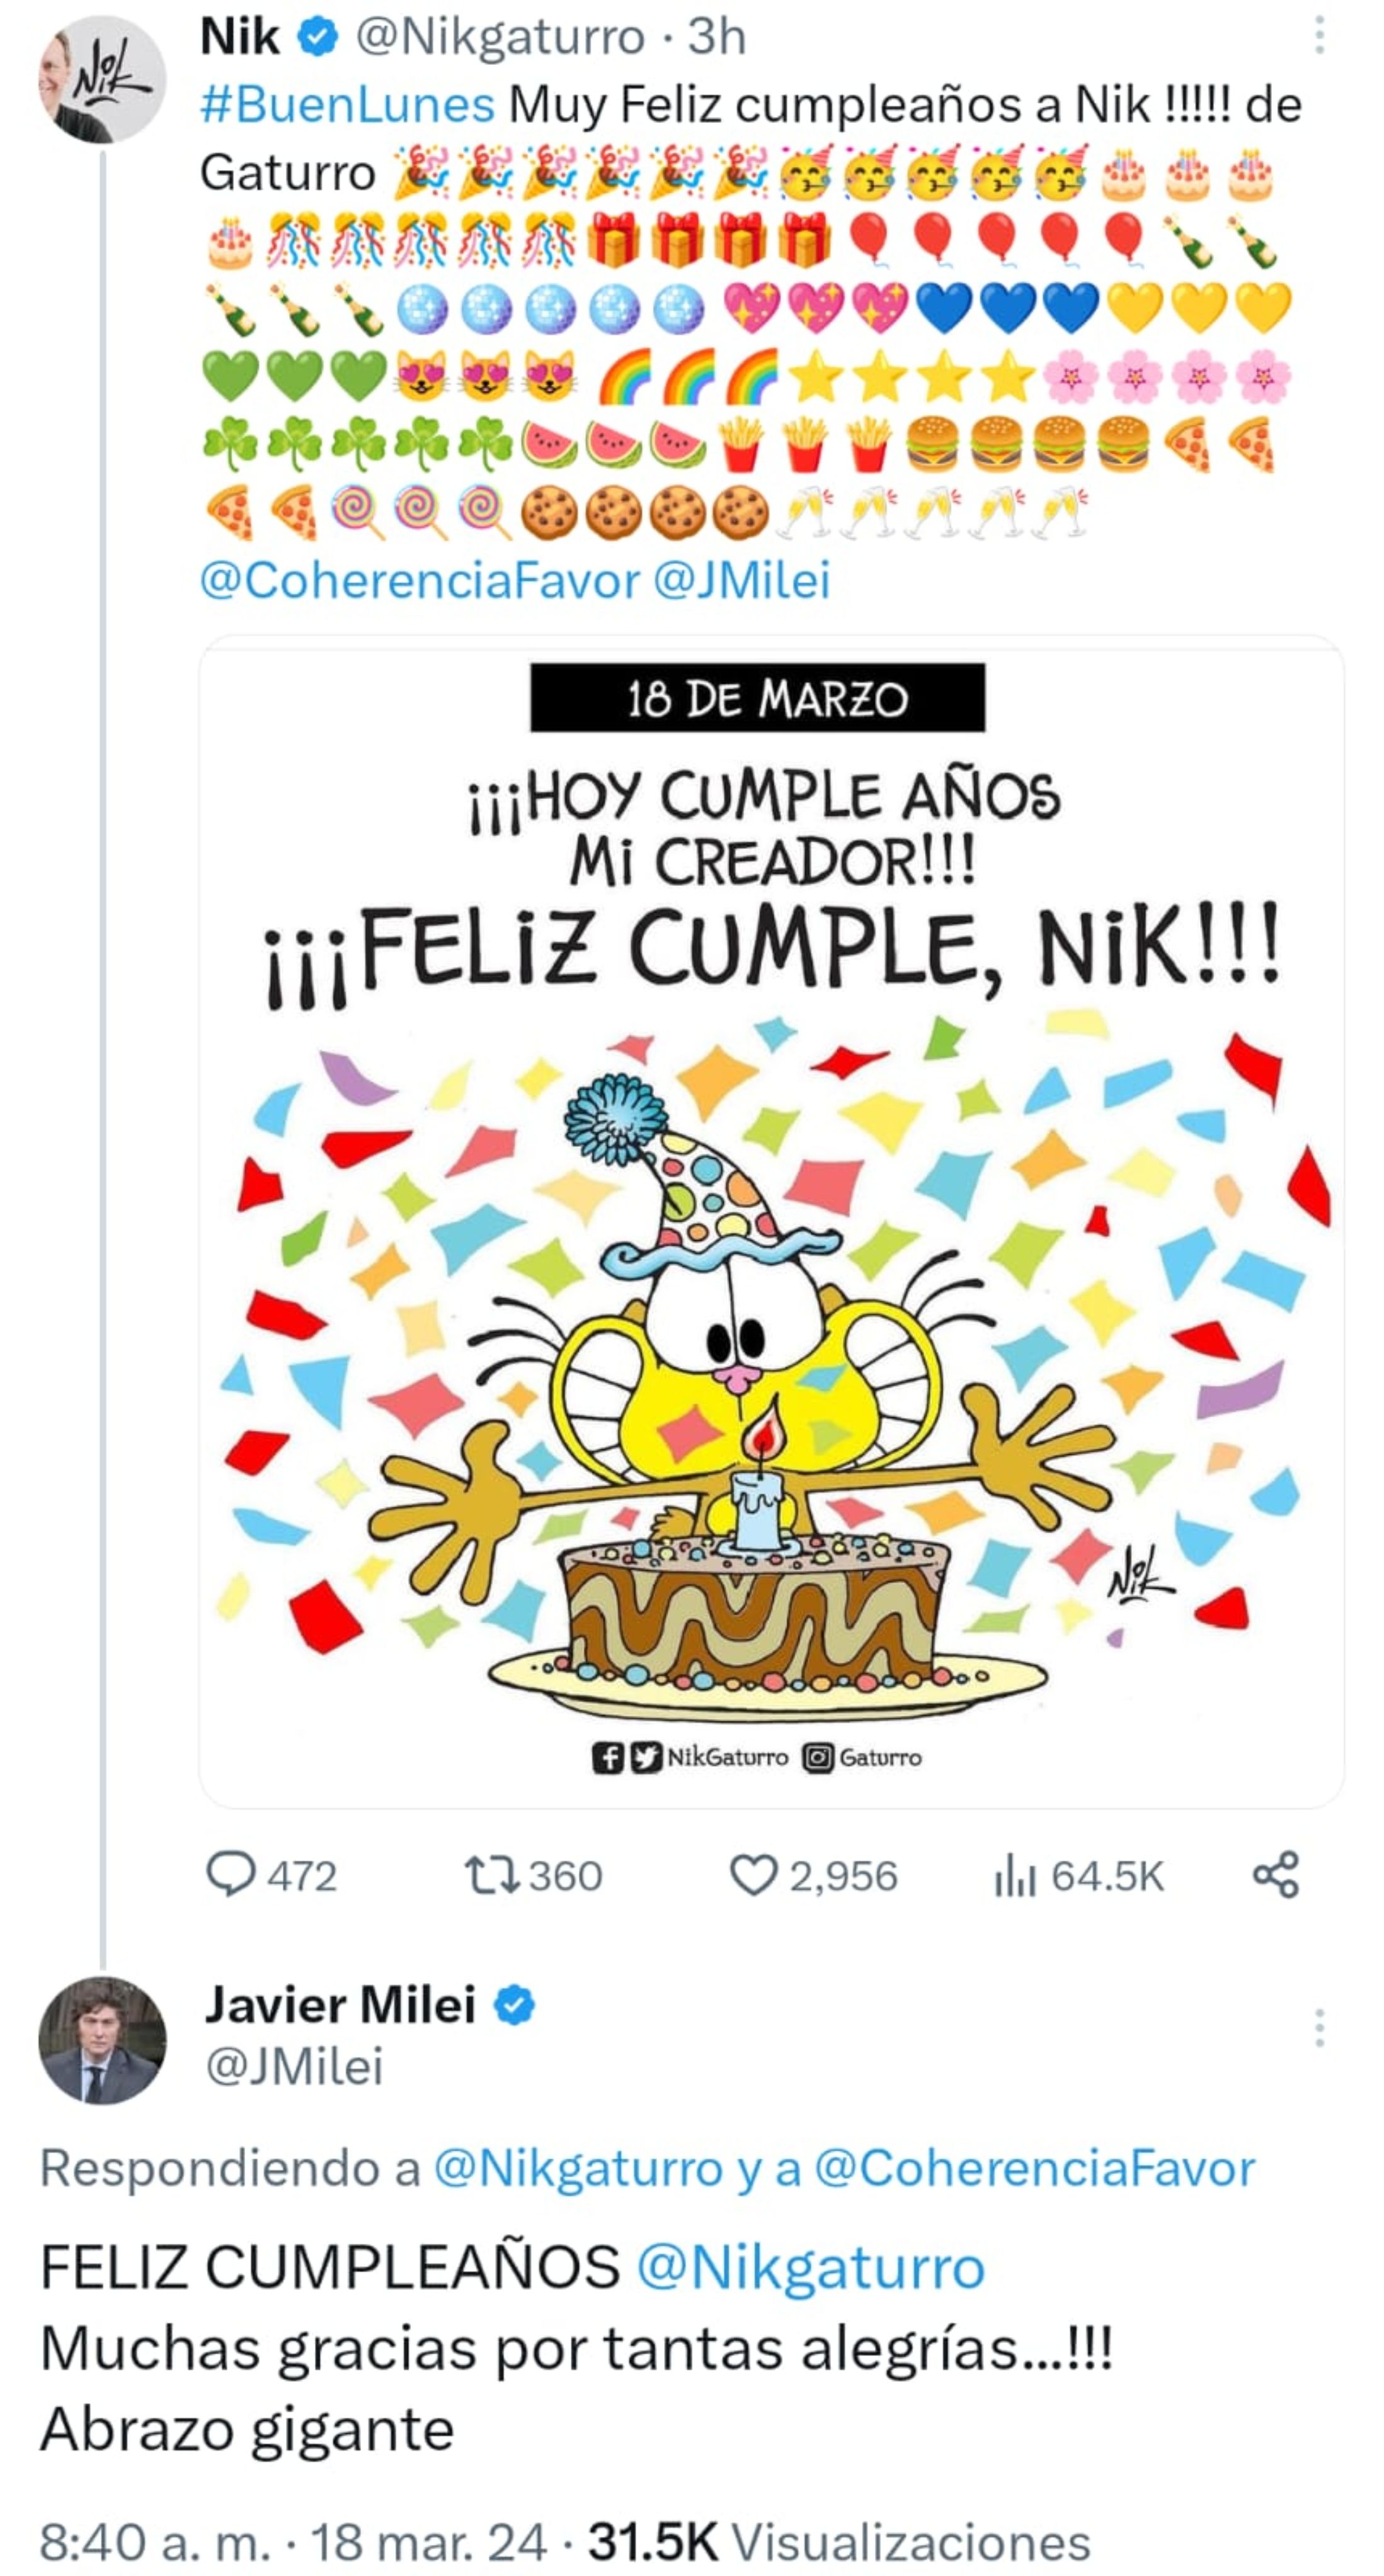1384x2576 pixels.
Task: Open more options on Nik's tweet
Action: pyautogui.click(x=1319, y=36)
